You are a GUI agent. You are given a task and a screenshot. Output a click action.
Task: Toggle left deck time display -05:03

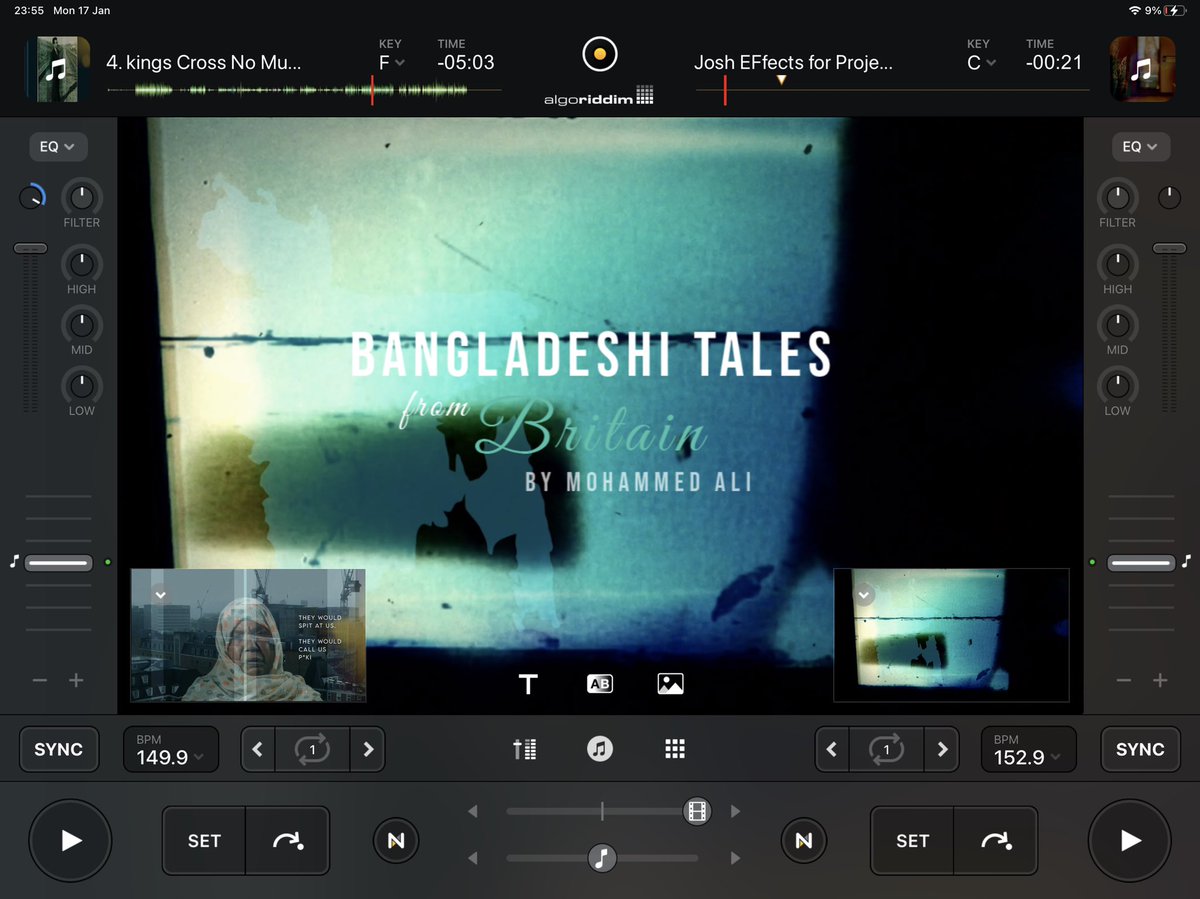[x=466, y=62]
